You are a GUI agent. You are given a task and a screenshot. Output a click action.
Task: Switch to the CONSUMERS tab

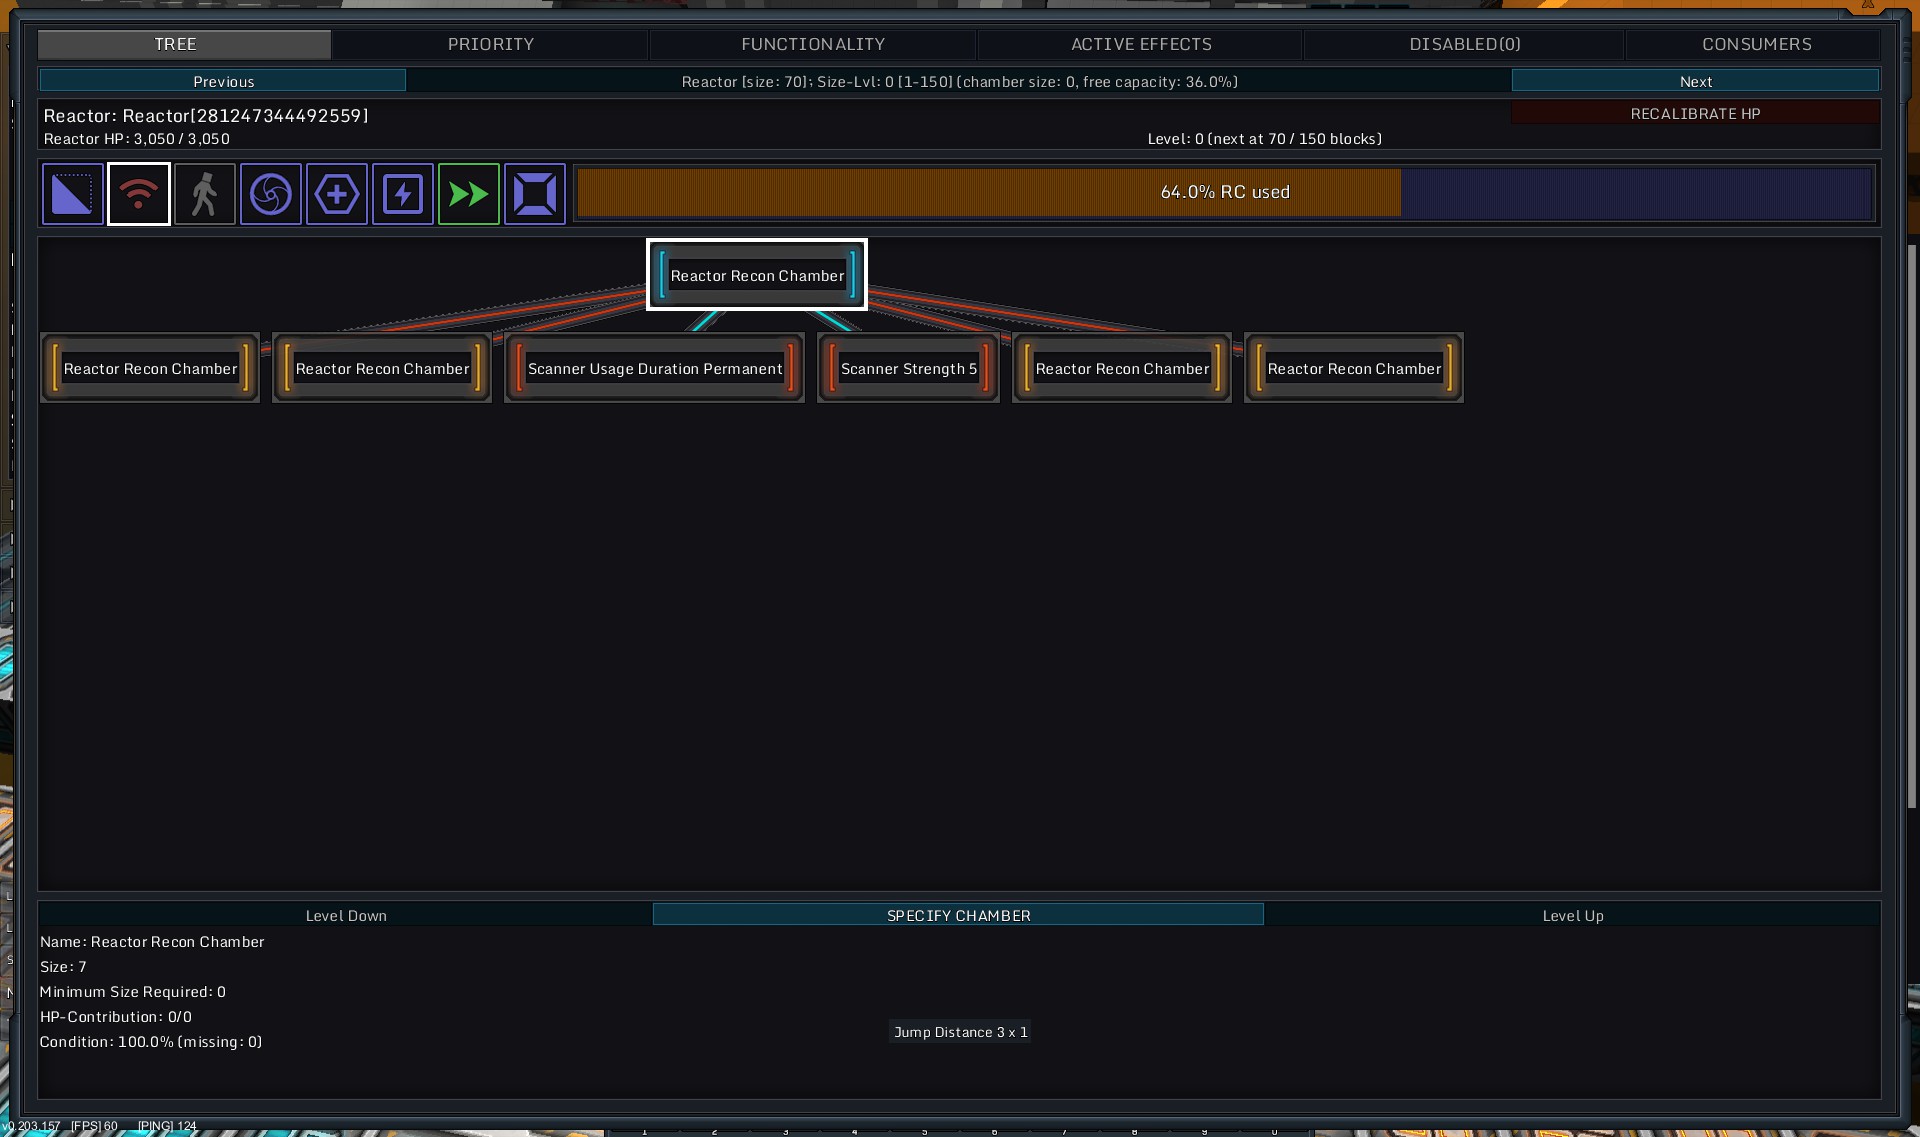1756,44
